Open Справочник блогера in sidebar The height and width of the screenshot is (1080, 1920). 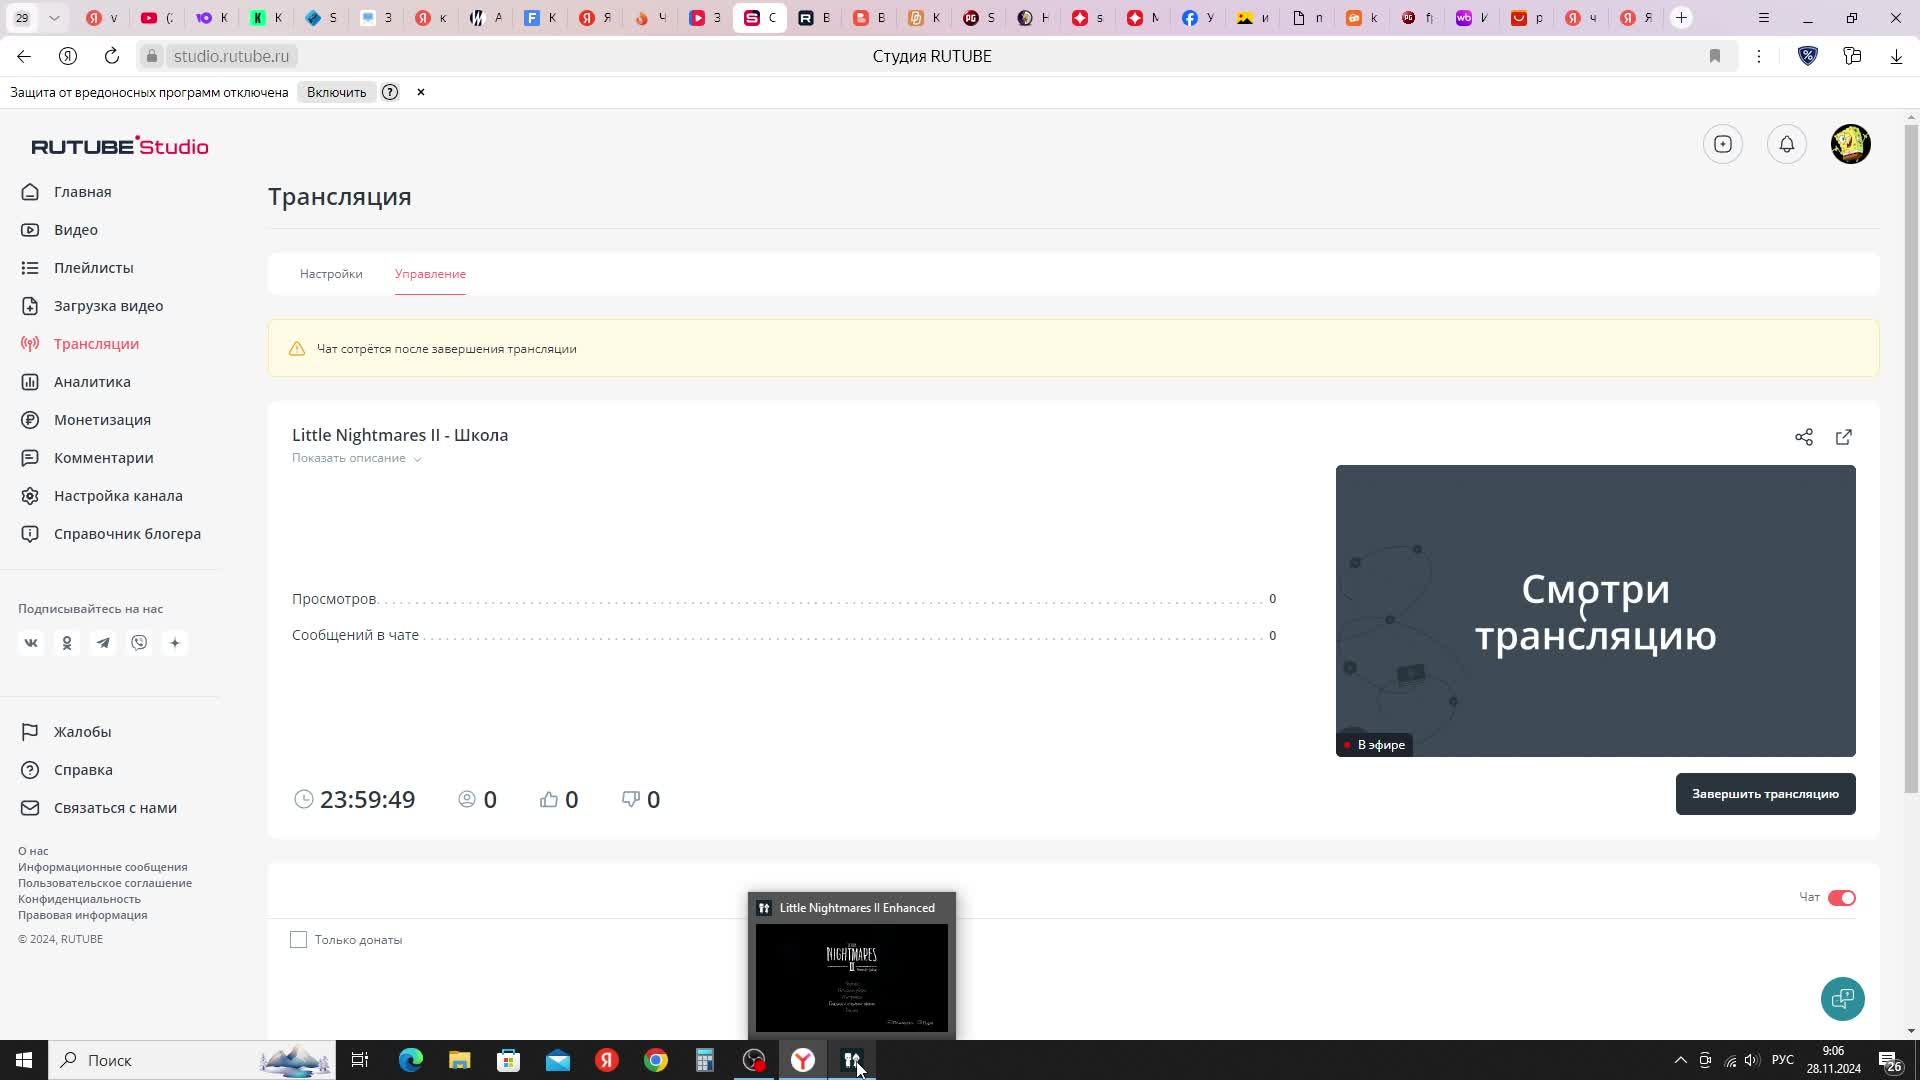[x=127, y=534]
